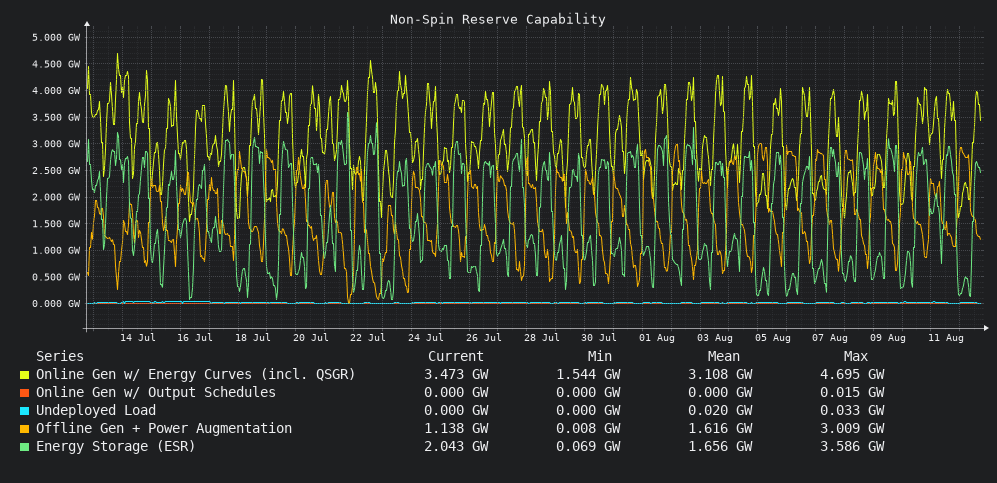Select the "Undeployed Load" legend label

(x=96, y=411)
